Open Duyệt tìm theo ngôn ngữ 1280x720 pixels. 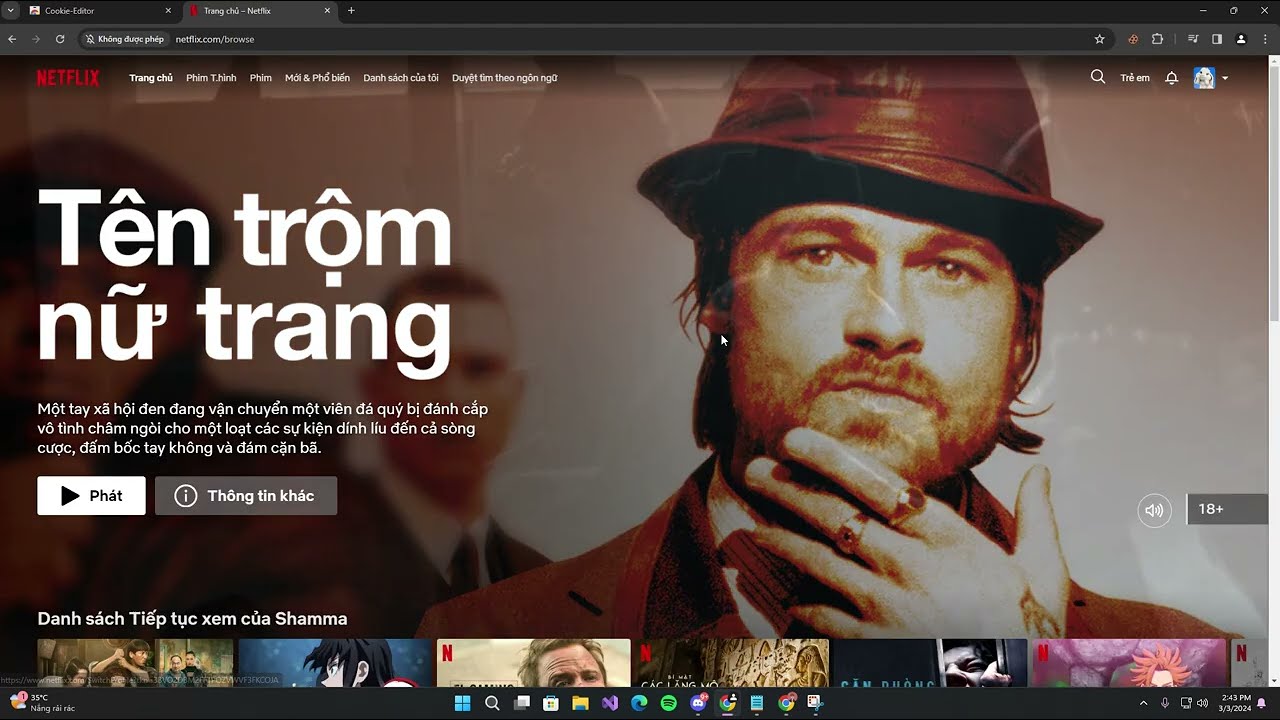tap(504, 78)
